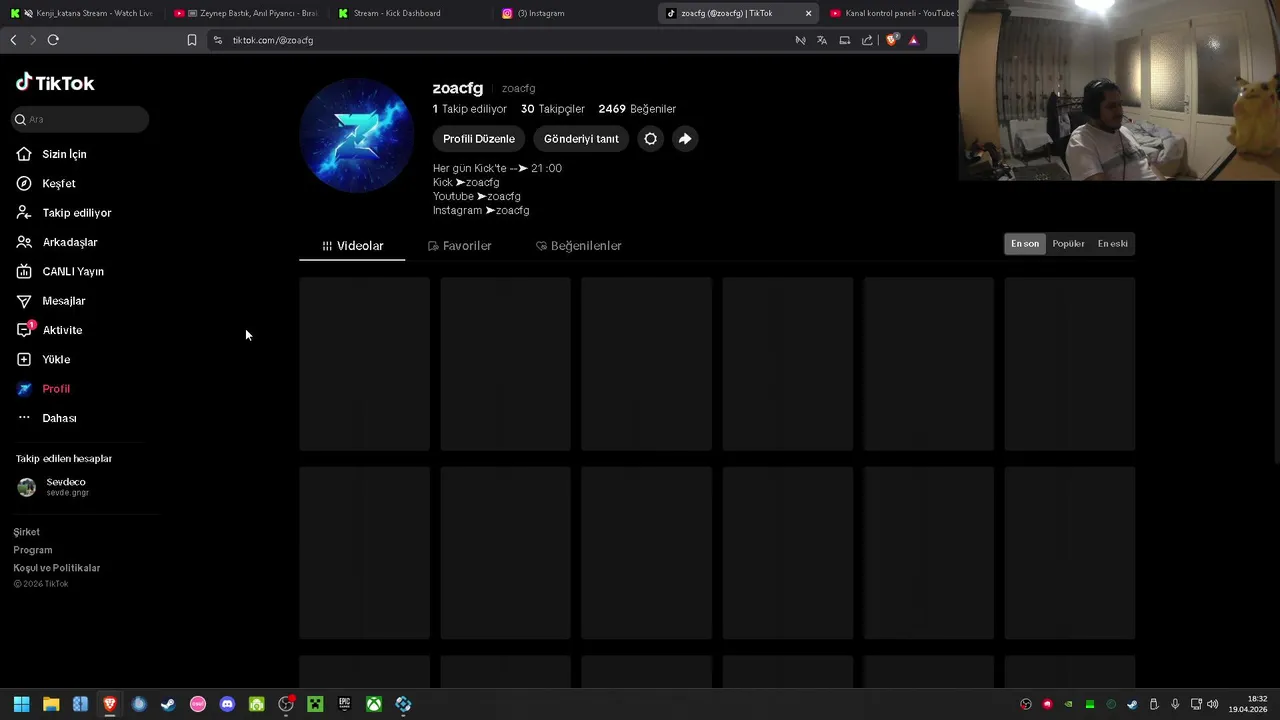Open Yükle upload page

[x=43, y=359]
